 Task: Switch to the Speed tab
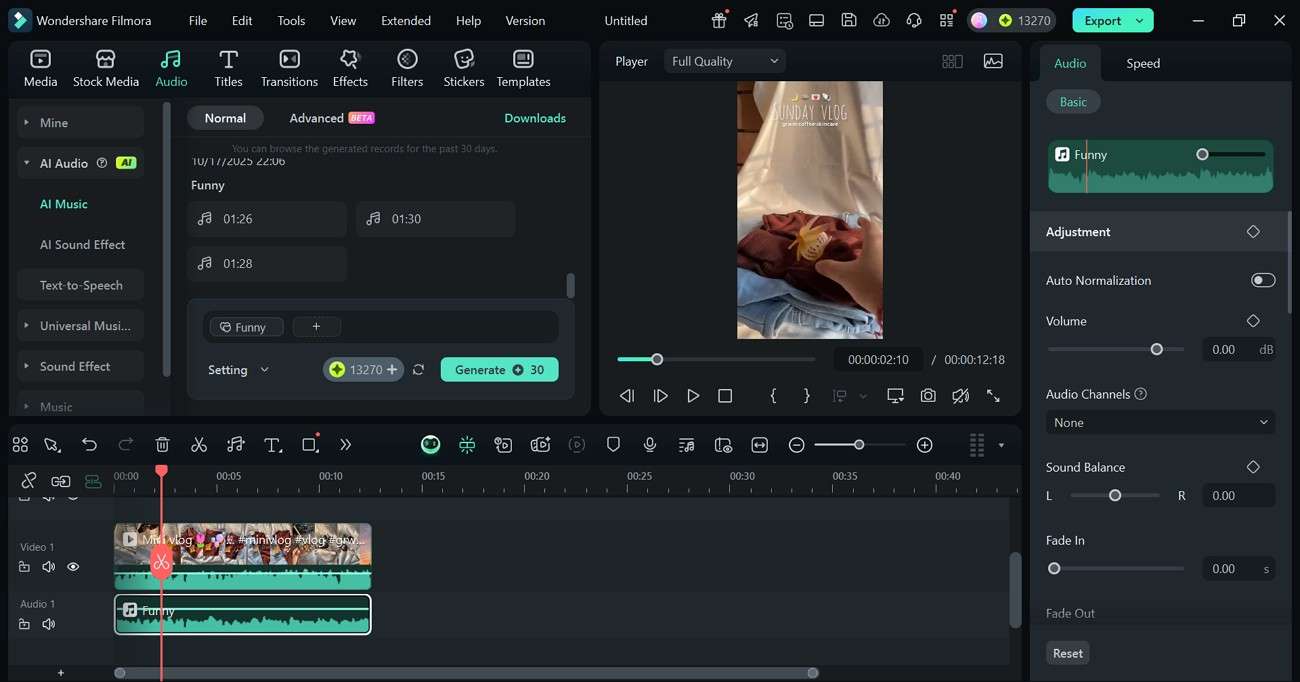(x=1143, y=63)
